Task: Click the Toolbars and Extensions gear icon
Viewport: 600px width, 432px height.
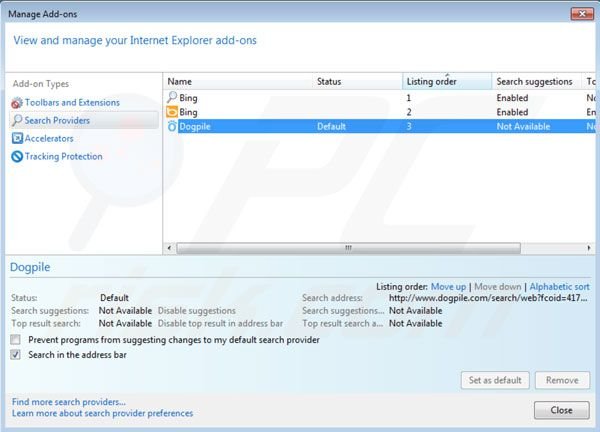Action: [17, 103]
